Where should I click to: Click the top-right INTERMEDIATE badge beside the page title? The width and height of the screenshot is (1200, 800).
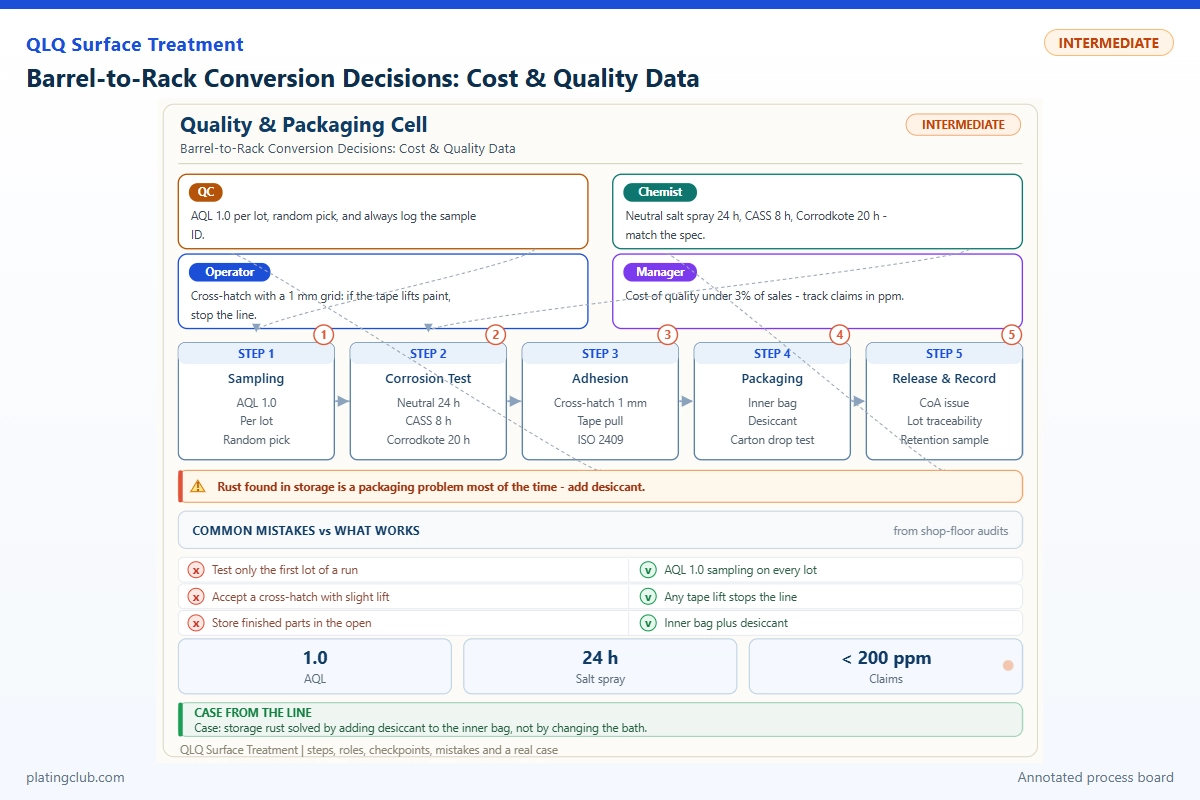[1109, 43]
